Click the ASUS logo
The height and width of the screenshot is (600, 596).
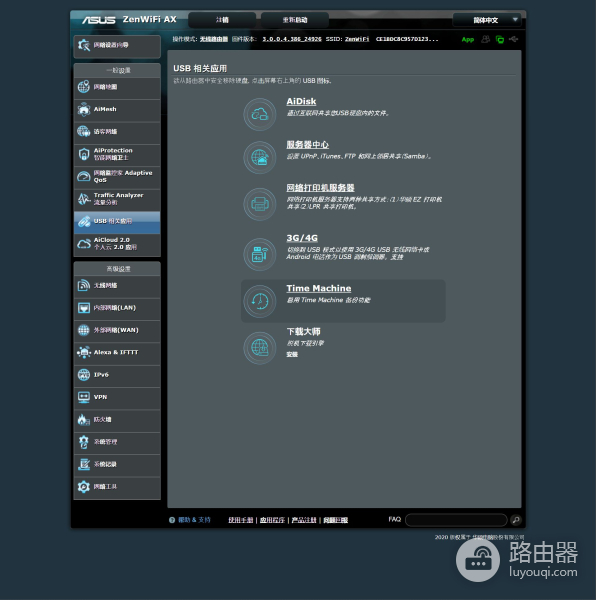coord(99,20)
